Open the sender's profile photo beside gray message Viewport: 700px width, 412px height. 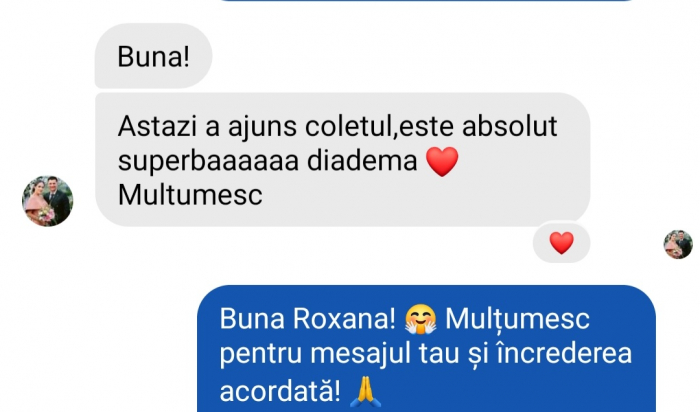point(47,201)
